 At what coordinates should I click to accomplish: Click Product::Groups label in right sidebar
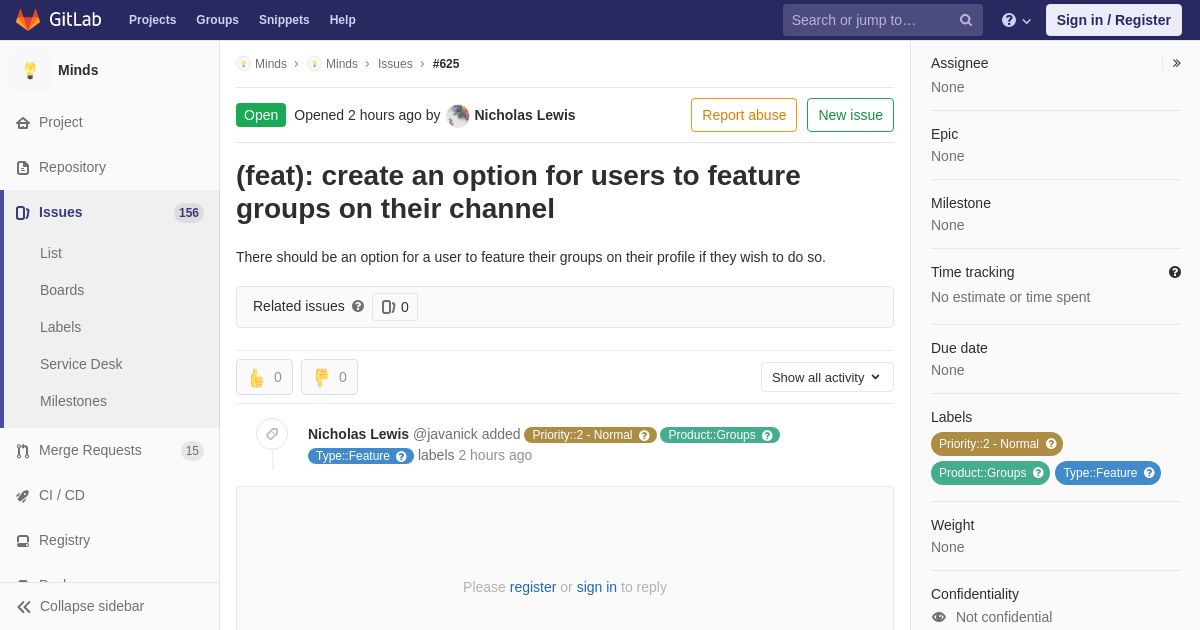coord(990,473)
